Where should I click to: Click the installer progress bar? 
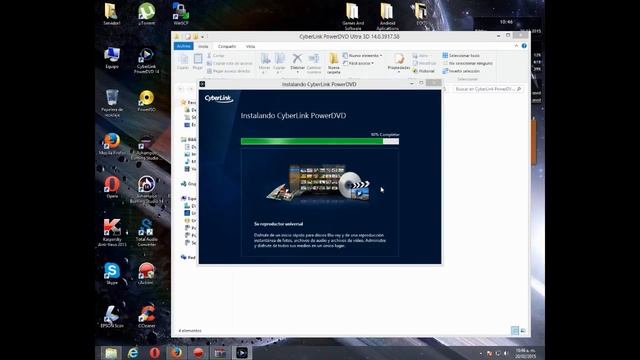[x=320, y=141]
